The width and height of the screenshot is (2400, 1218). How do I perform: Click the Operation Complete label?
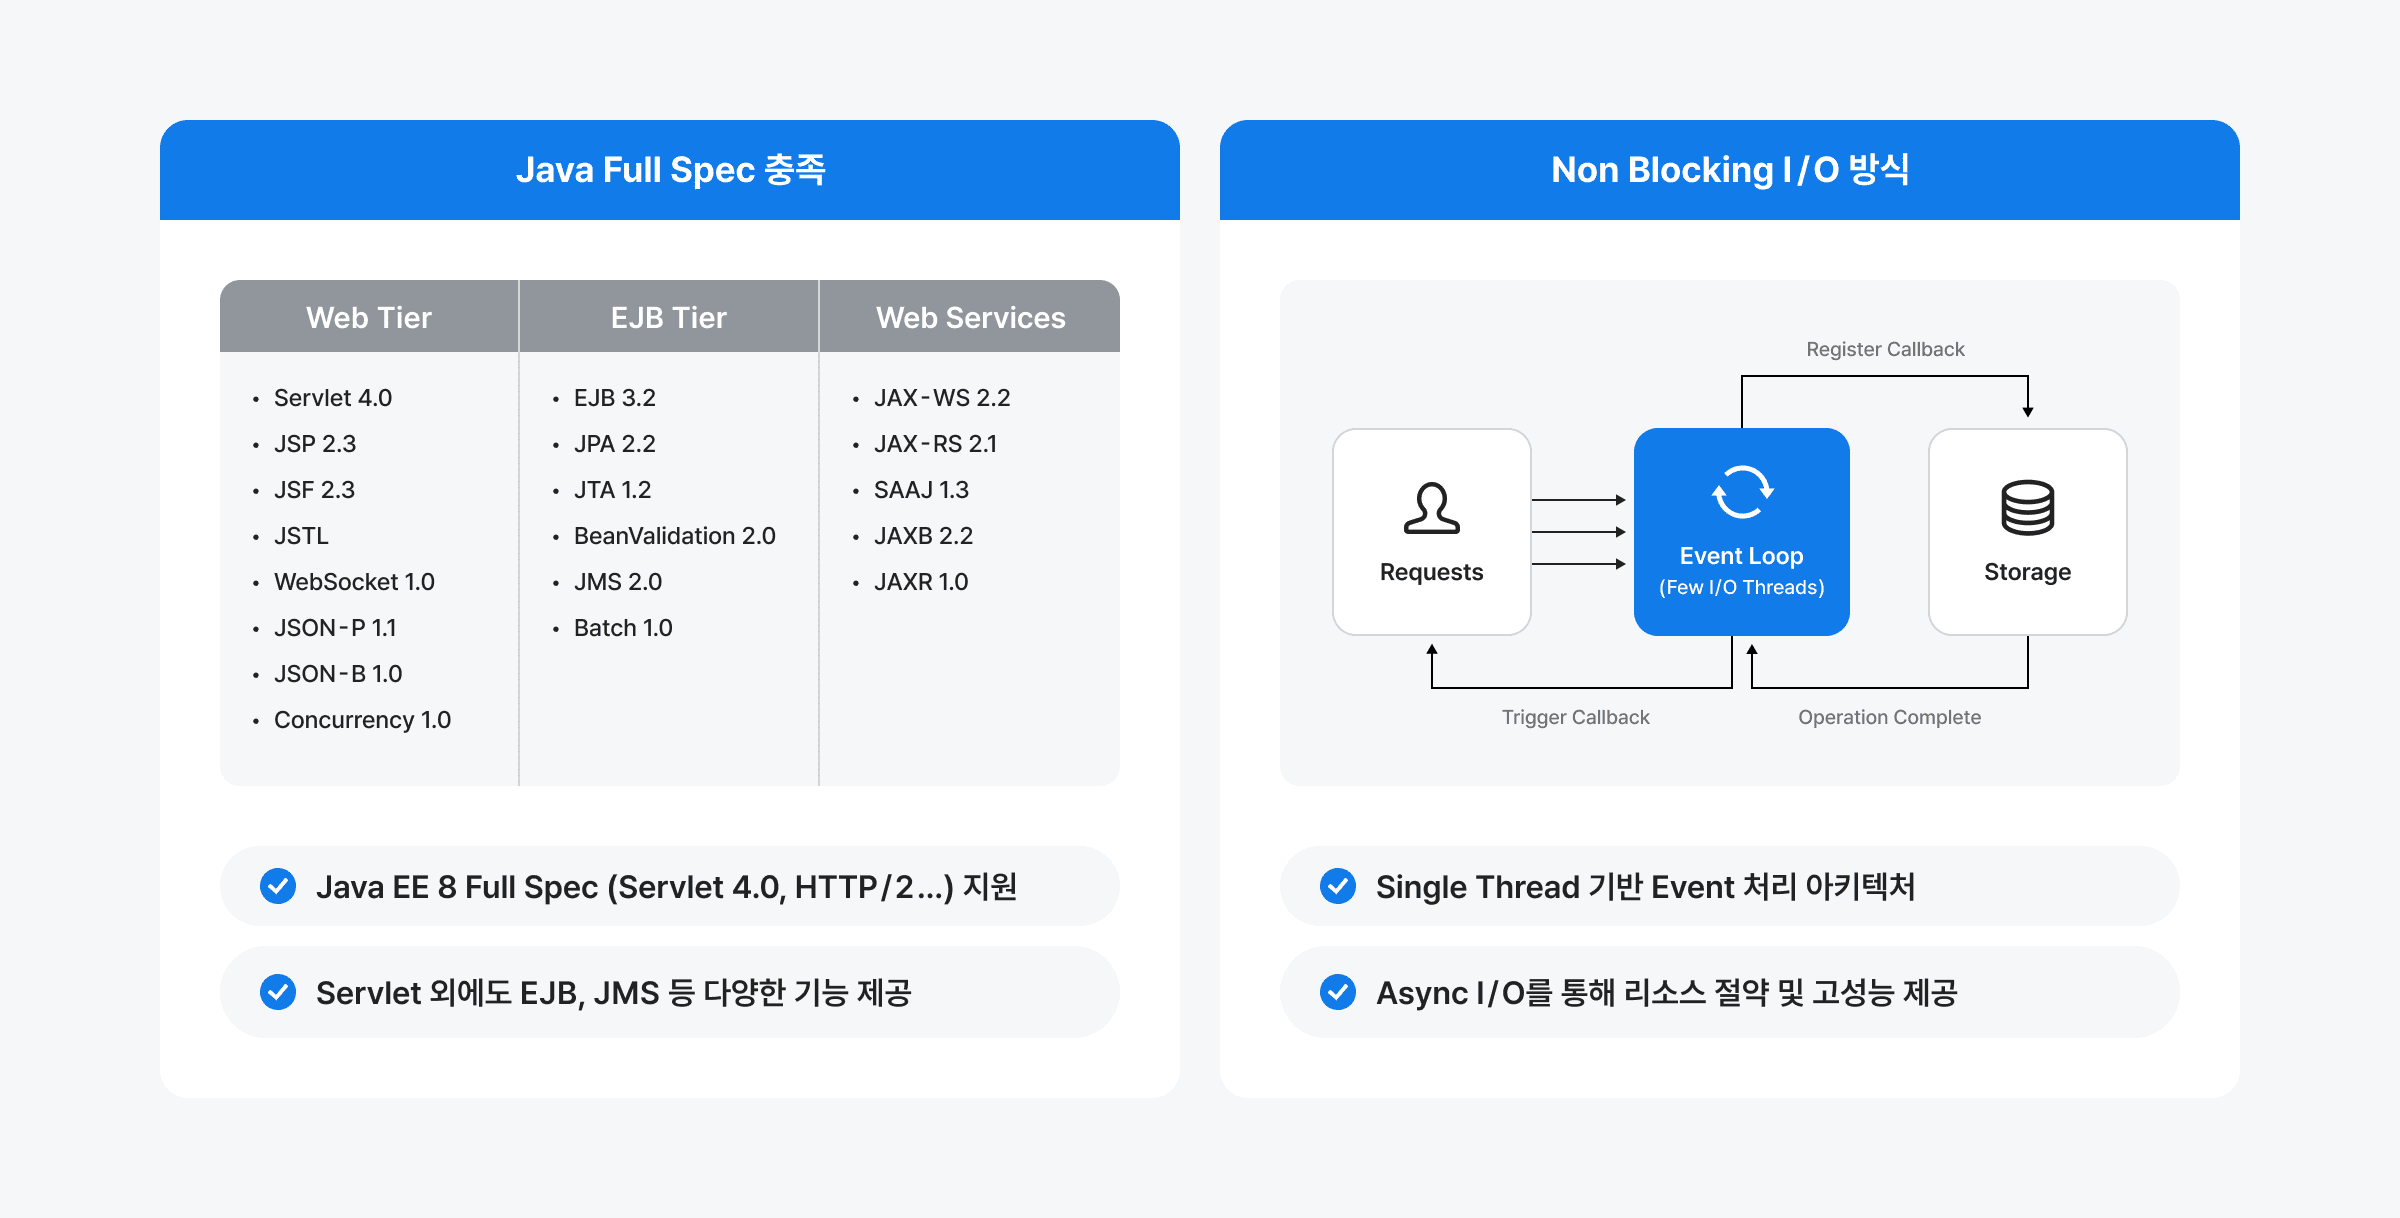coord(1889,717)
